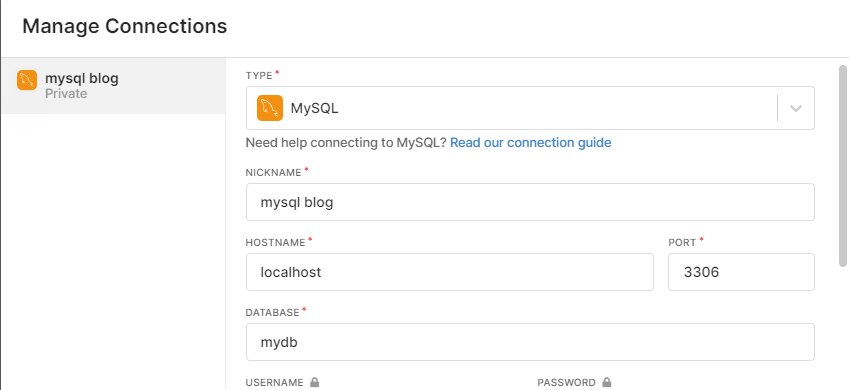Click the lock icon next to PASSWORD
849x390 pixels.
[606, 382]
